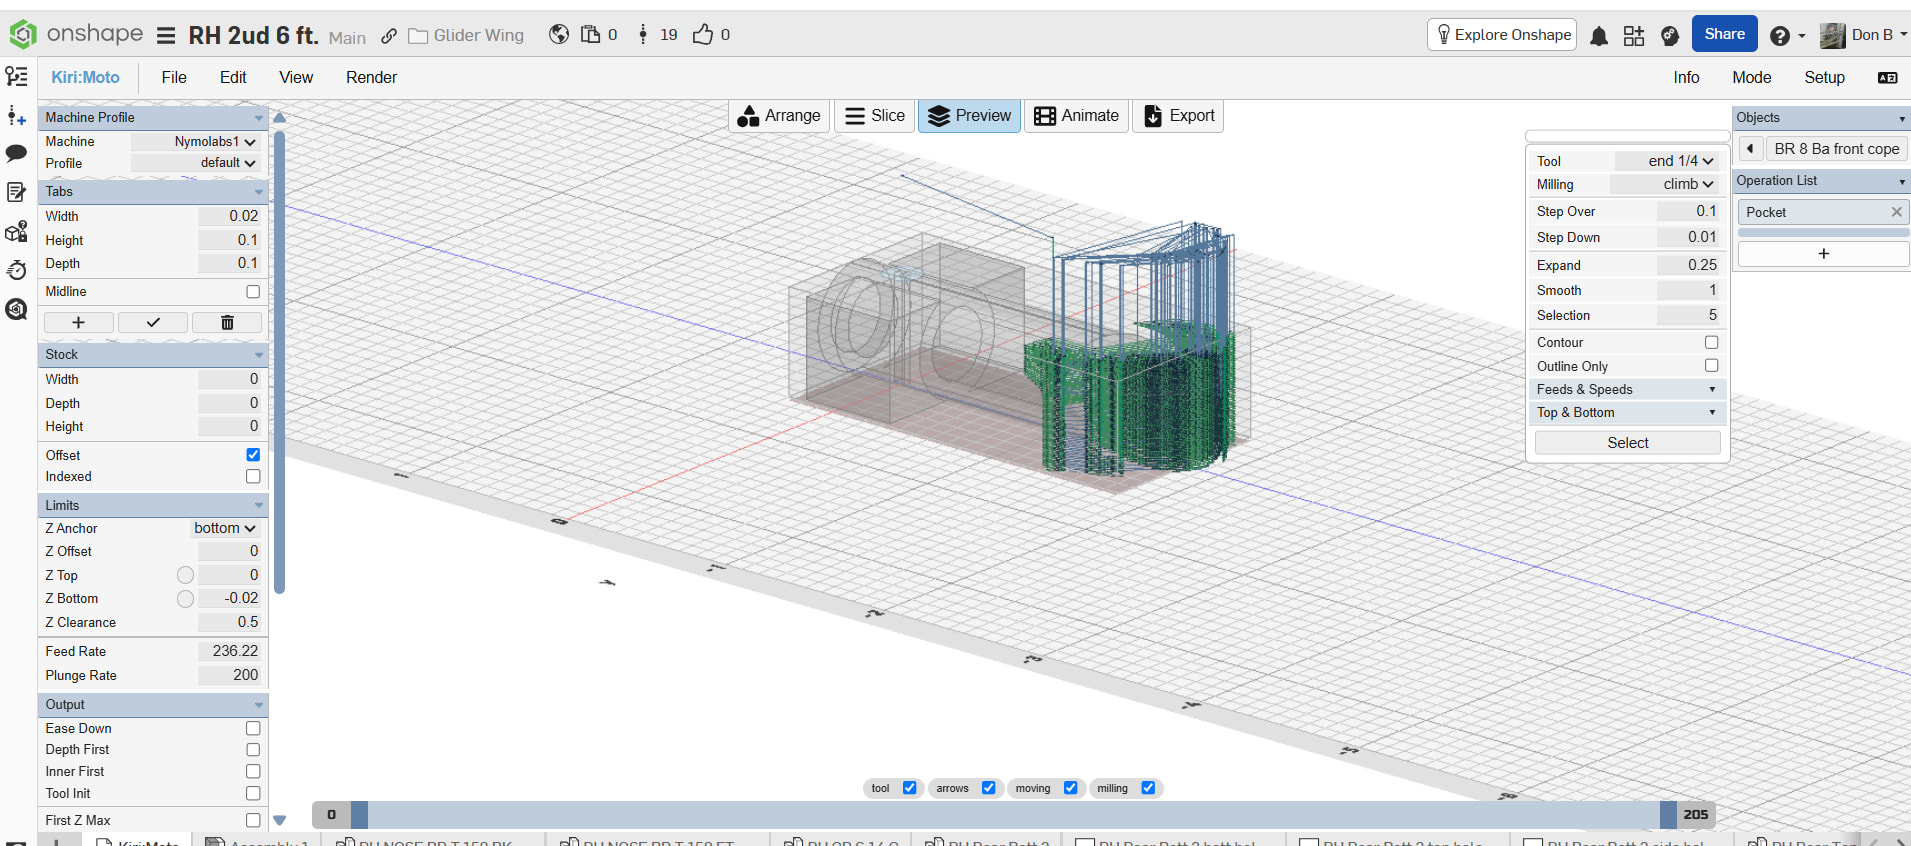Click the right handle of the layer range slider
Screen dimensions: 1911x846
pyautogui.click(x=1668, y=815)
